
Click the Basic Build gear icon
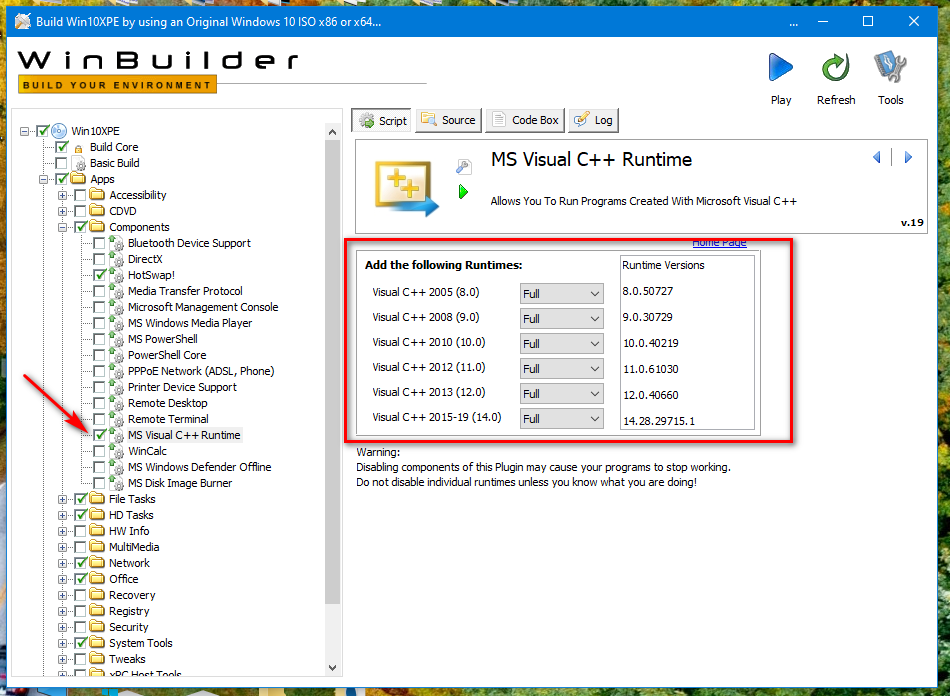[79, 164]
